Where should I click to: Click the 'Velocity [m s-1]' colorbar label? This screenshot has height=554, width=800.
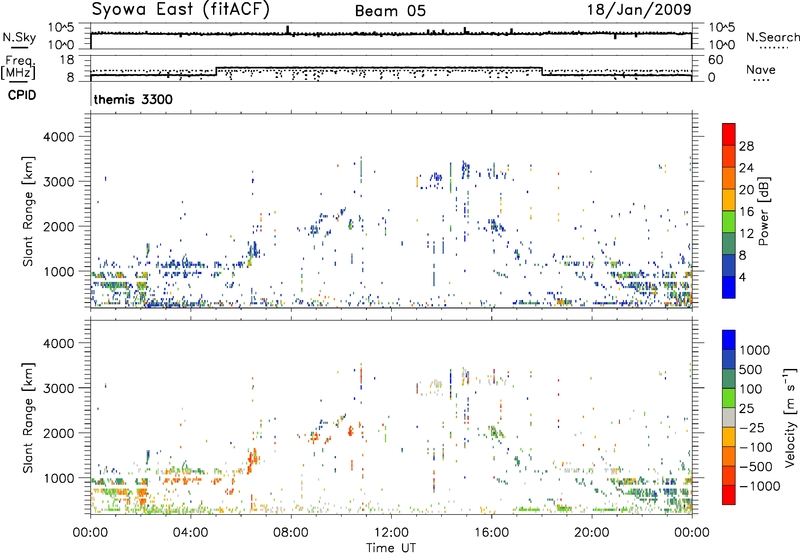[790, 417]
